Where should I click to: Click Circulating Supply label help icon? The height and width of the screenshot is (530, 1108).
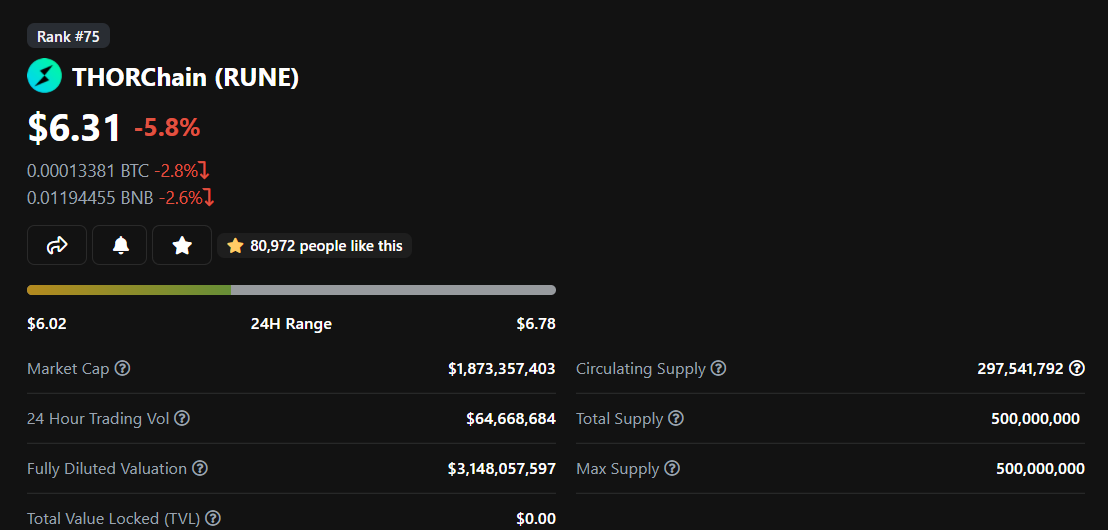pyautogui.click(x=719, y=368)
